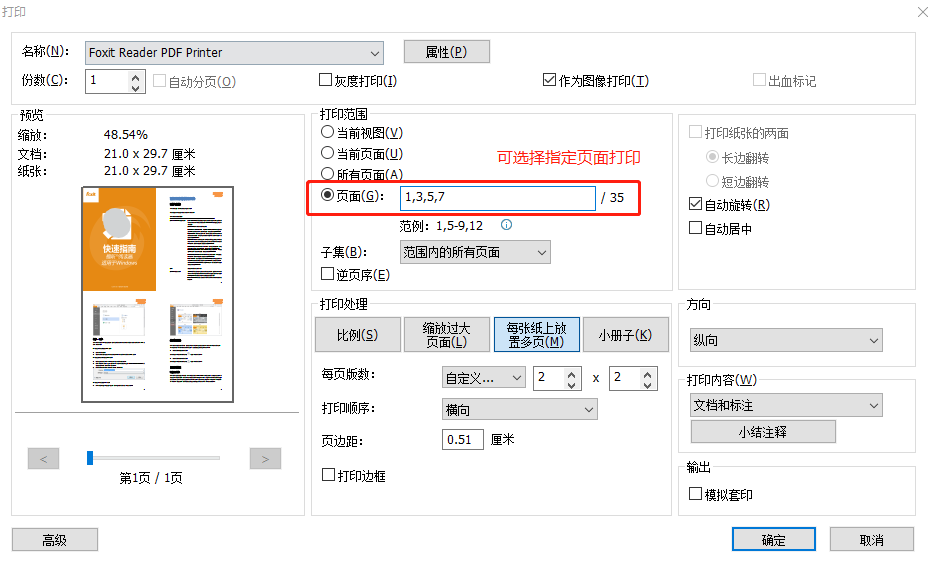This screenshot has width=935, height=570.
Task: Click the print preview thumbnail
Action: pyautogui.click(x=157, y=295)
